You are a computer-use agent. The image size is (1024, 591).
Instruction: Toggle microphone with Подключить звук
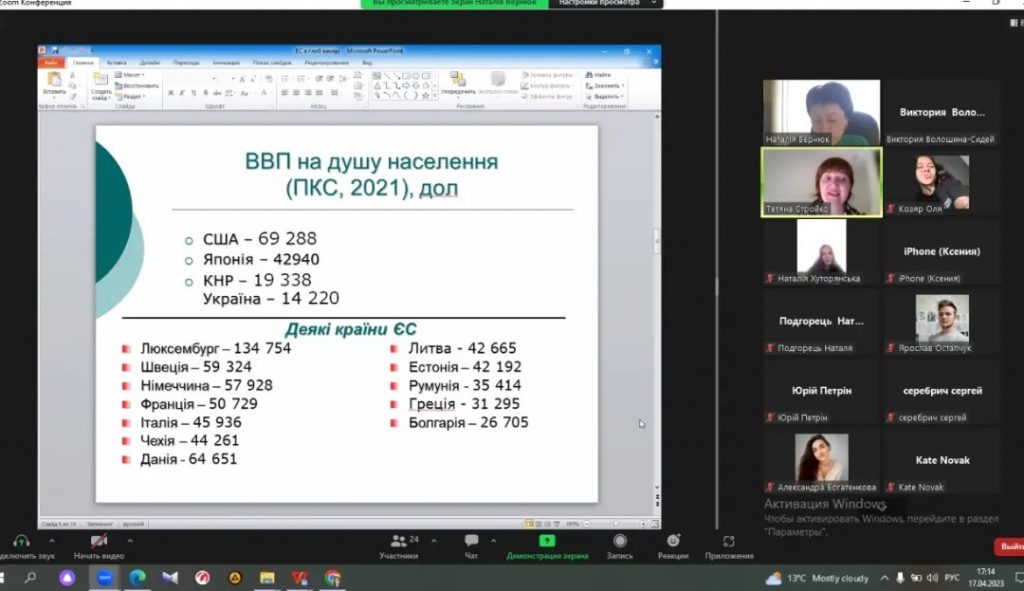pyautogui.click(x=20, y=545)
